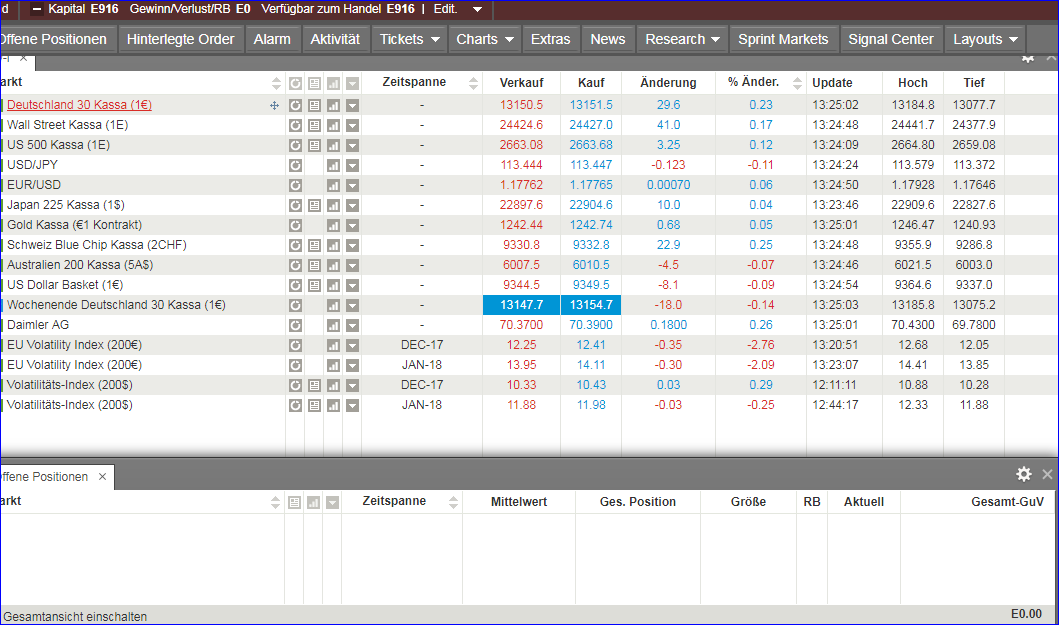Expand row options arrow for Gold Kassa
1059x625 pixels.
pos(352,225)
